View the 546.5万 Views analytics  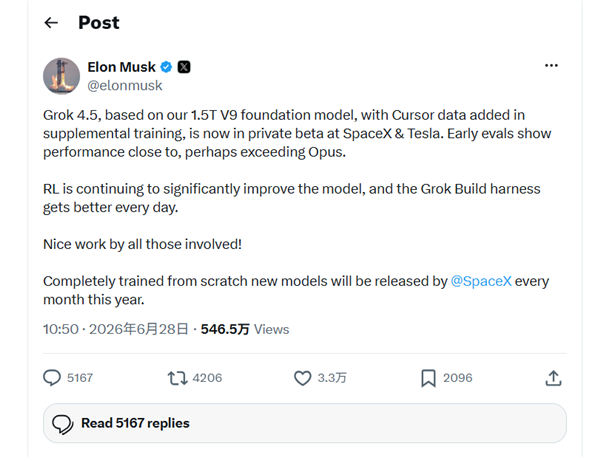tap(245, 329)
